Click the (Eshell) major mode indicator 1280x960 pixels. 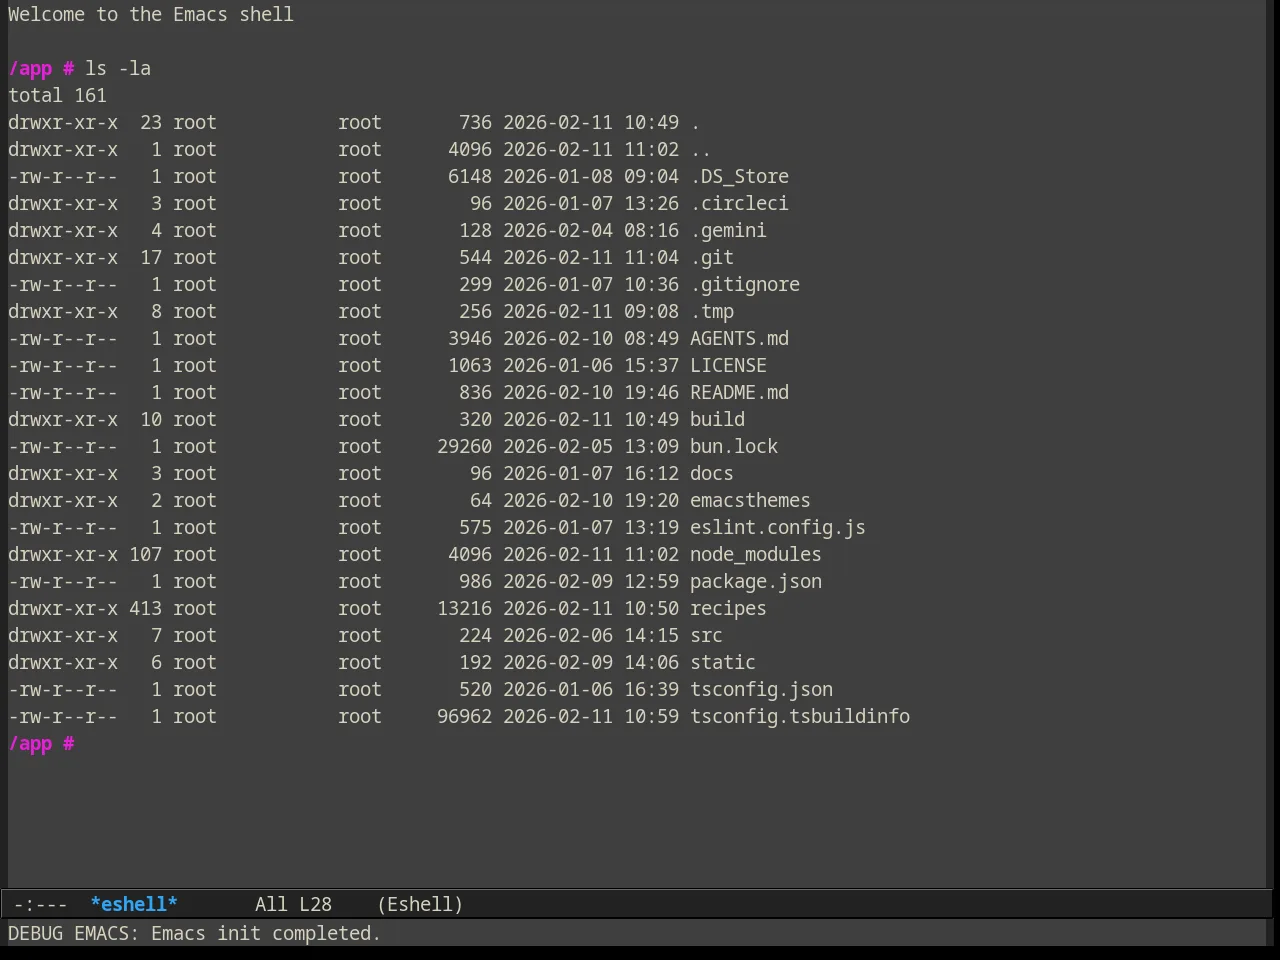420,904
